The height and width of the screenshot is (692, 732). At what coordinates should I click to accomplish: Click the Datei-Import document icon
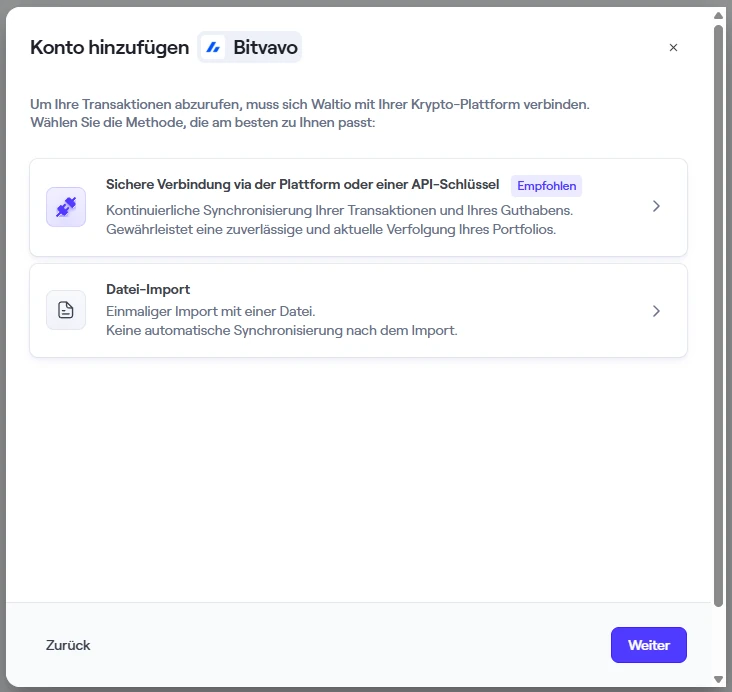(x=66, y=310)
